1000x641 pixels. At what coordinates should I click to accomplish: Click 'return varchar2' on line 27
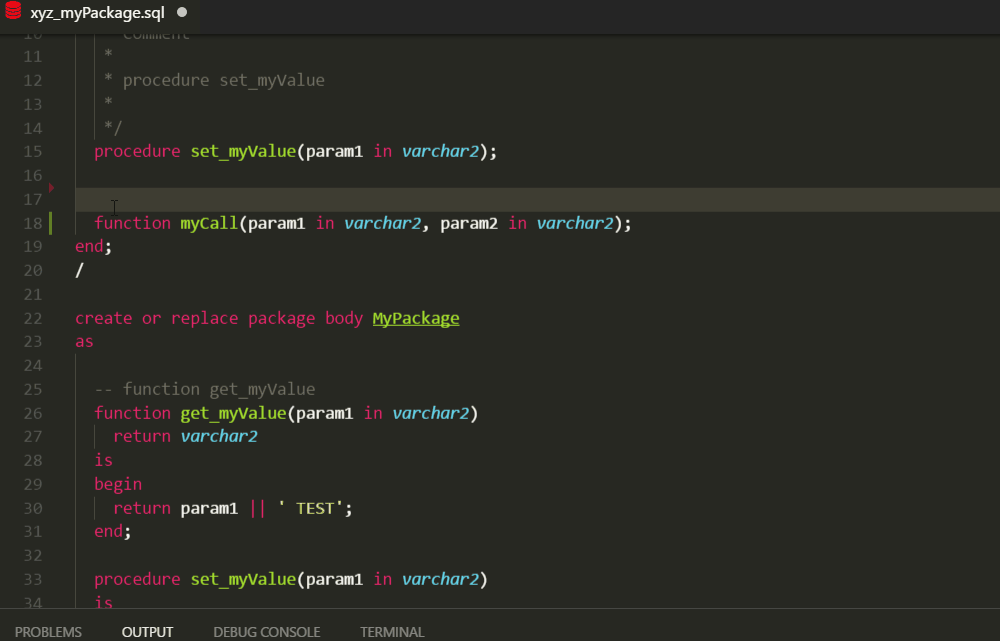click(x=185, y=437)
